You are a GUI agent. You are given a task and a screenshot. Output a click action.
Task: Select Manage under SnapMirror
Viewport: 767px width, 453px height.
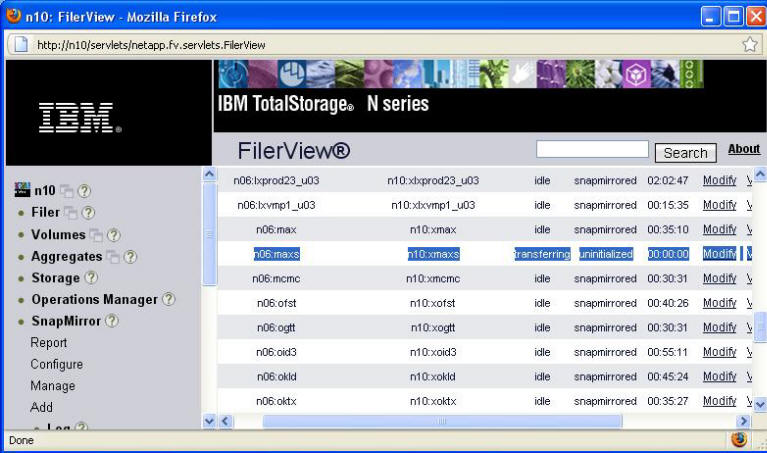pyautogui.click(x=52, y=386)
